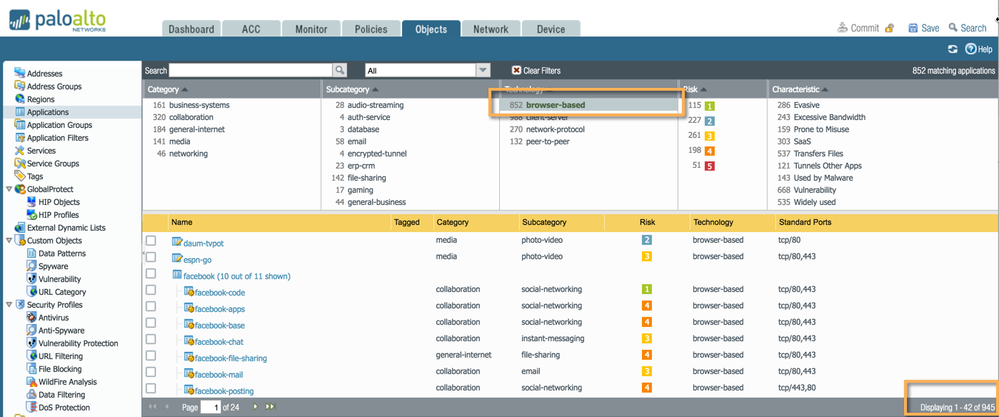
Task: Switch to the Policies tab
Action: click(x=371, y=29)
